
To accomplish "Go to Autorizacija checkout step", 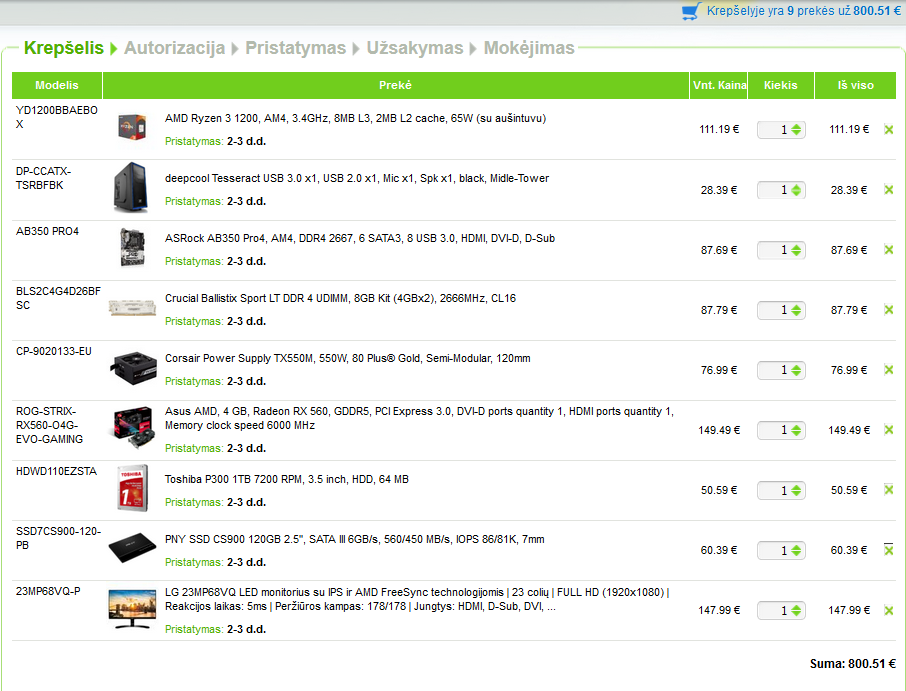I will pyautogui.click(x=174, y=48).
